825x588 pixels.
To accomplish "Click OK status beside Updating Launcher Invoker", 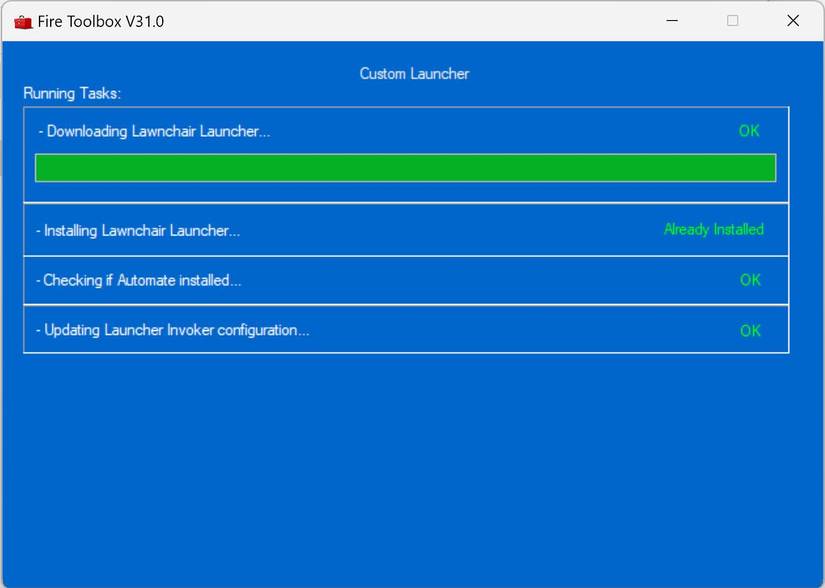I will tap(750, 331).
